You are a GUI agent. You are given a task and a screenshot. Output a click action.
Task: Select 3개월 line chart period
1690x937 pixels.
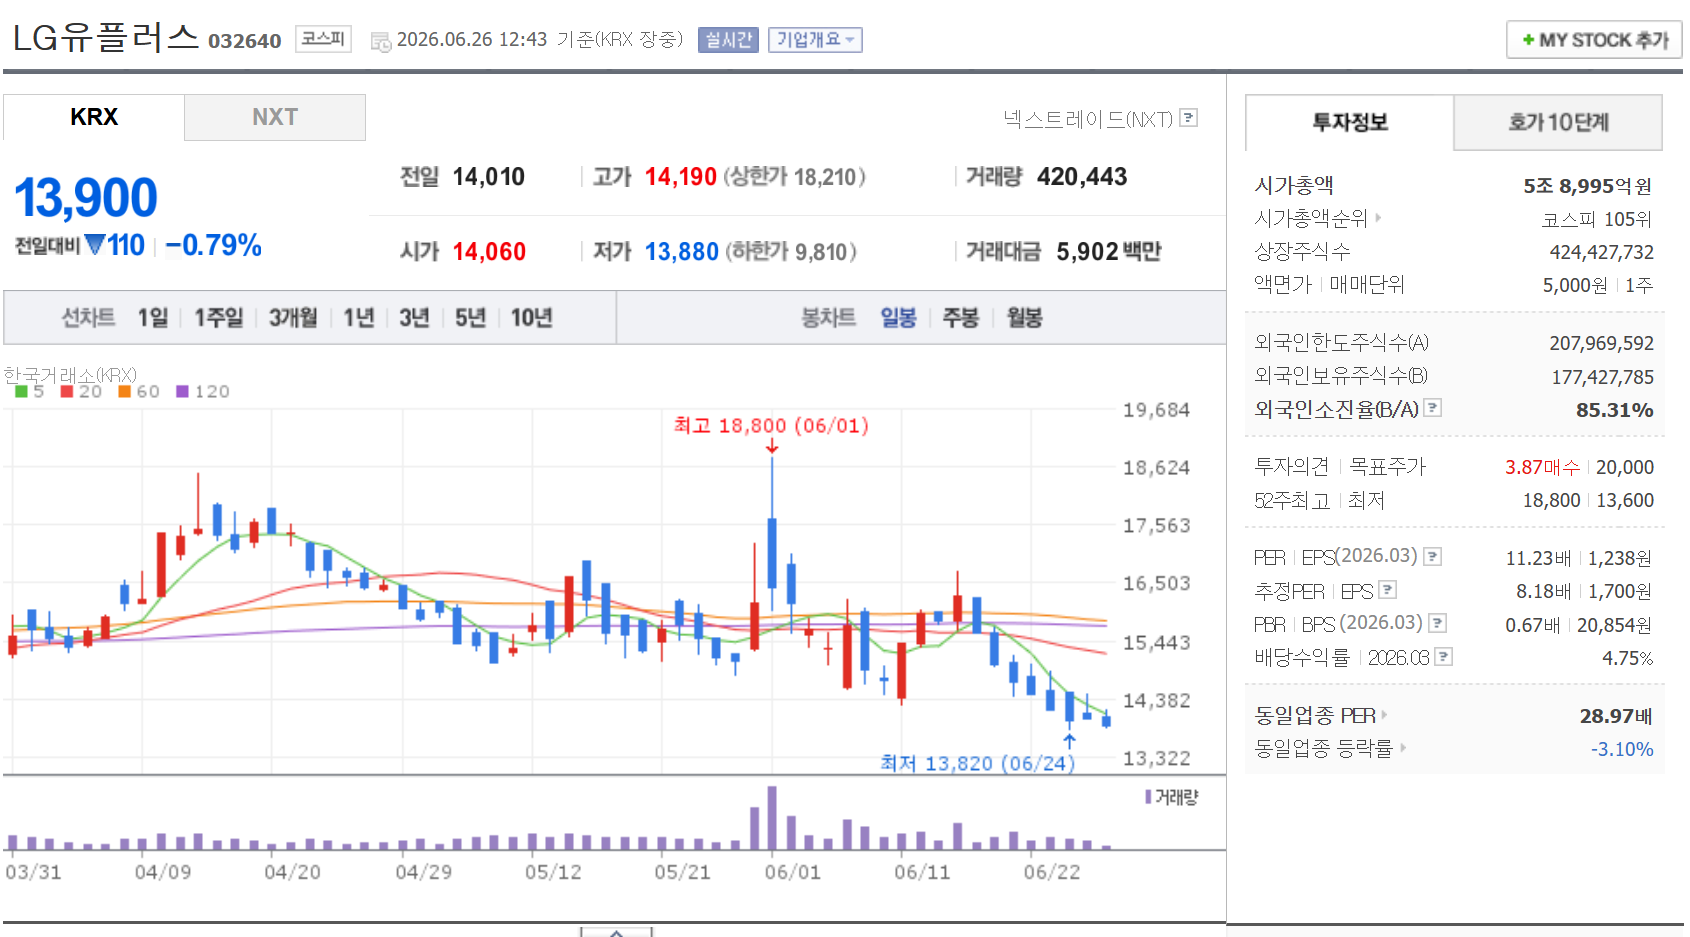[x=293, y=318]
